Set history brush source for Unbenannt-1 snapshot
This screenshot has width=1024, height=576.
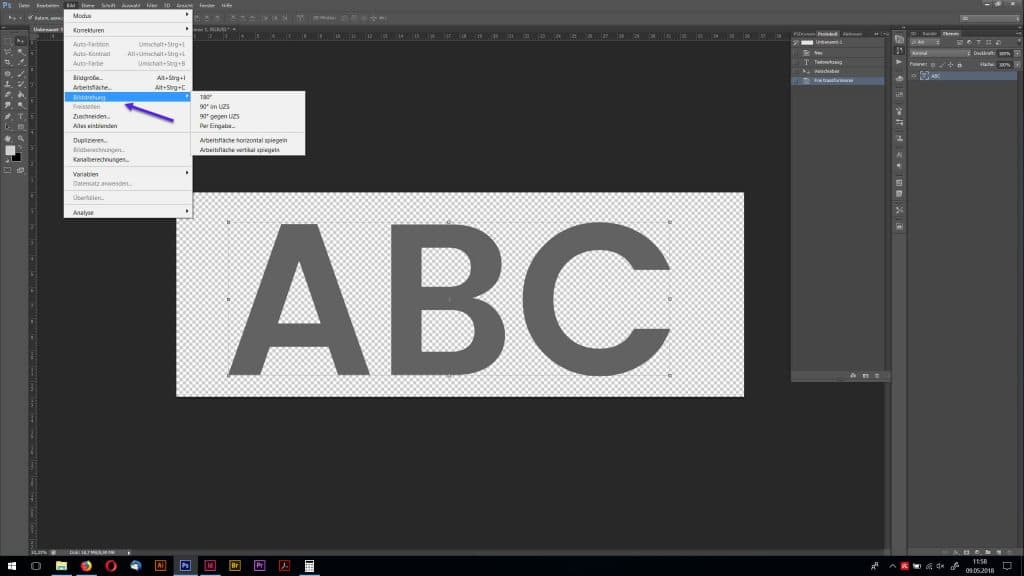(795, 42)
